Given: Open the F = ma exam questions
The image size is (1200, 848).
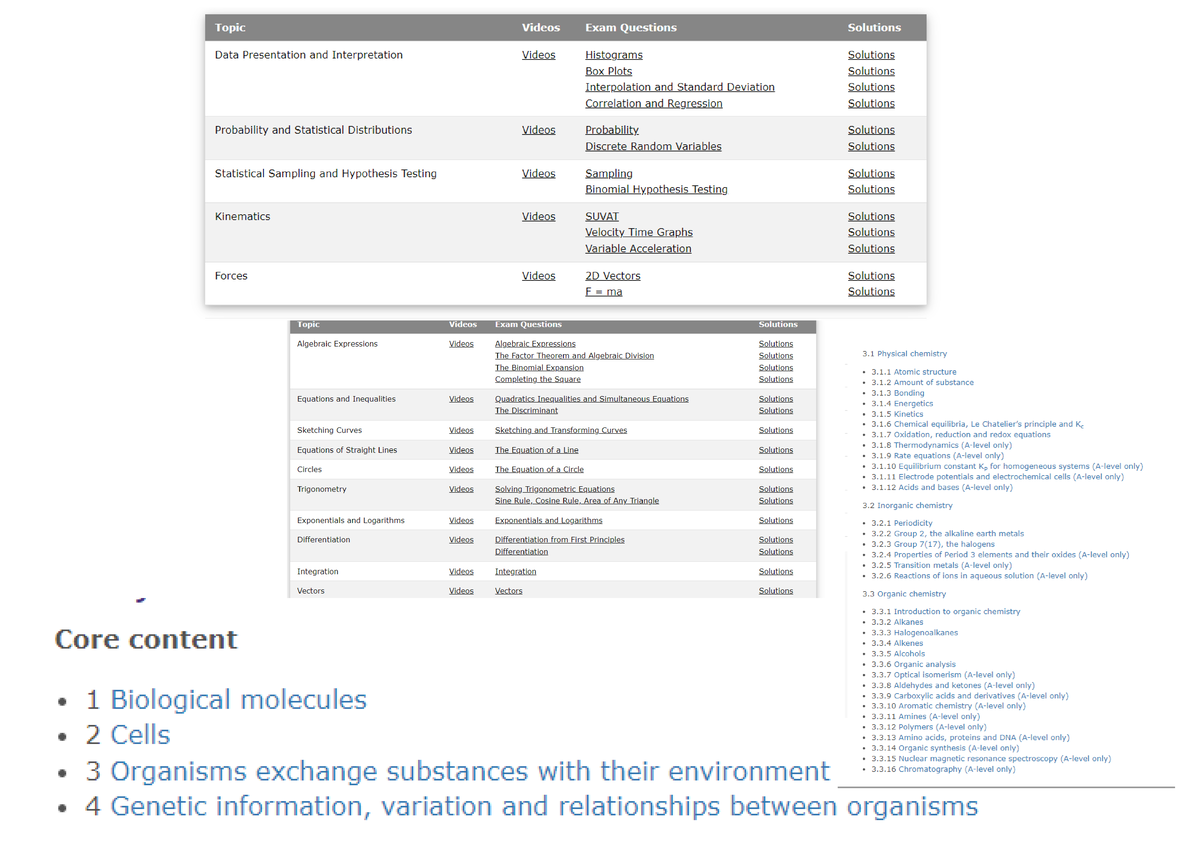Looking at the screenshot, I should click(x=603, y=292).
